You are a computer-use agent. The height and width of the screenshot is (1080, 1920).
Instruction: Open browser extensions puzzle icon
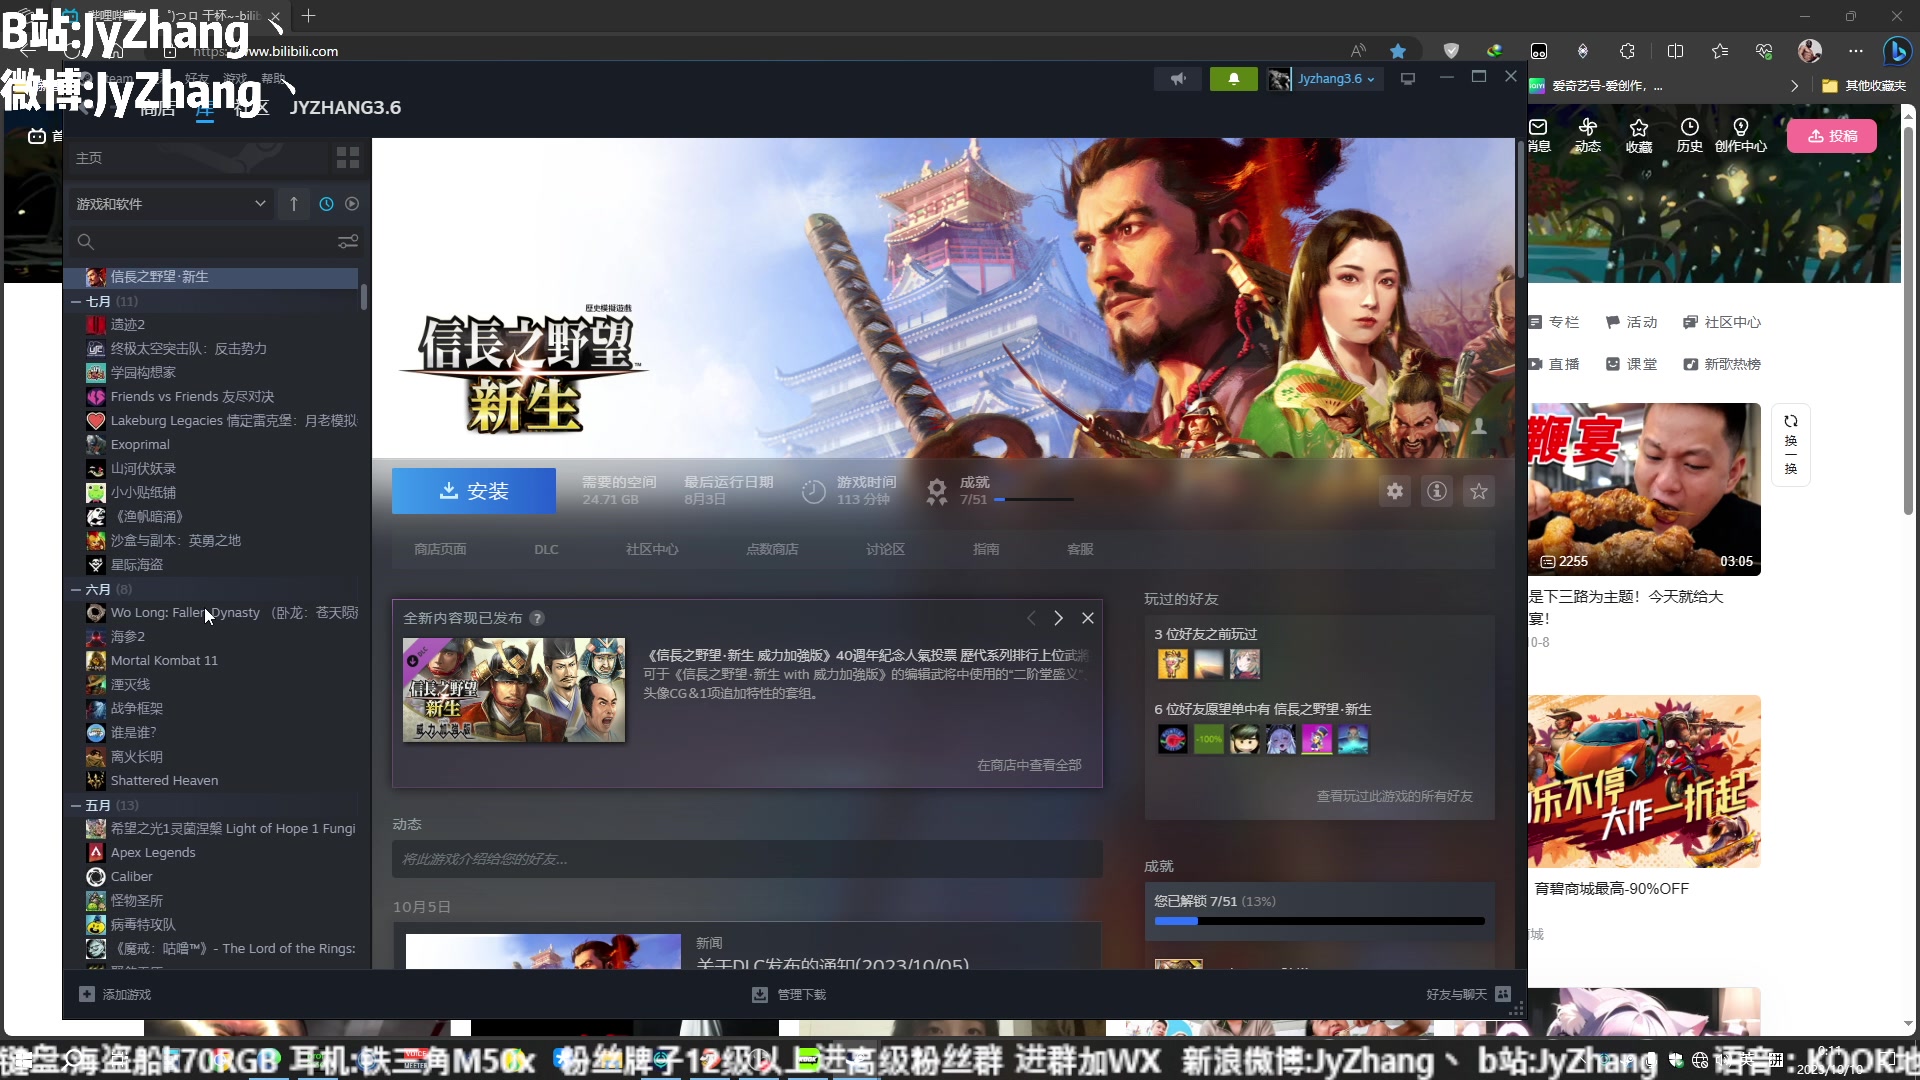click(x=1628, y=51)
